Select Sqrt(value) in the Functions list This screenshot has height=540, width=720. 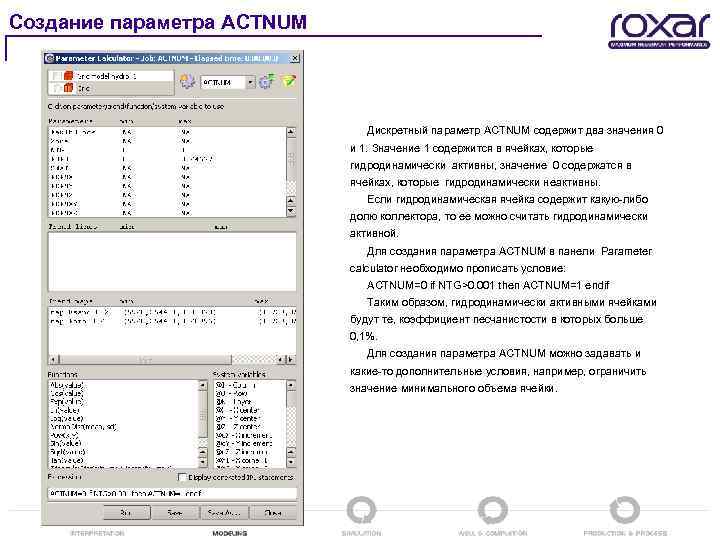[x=68, y=451]
